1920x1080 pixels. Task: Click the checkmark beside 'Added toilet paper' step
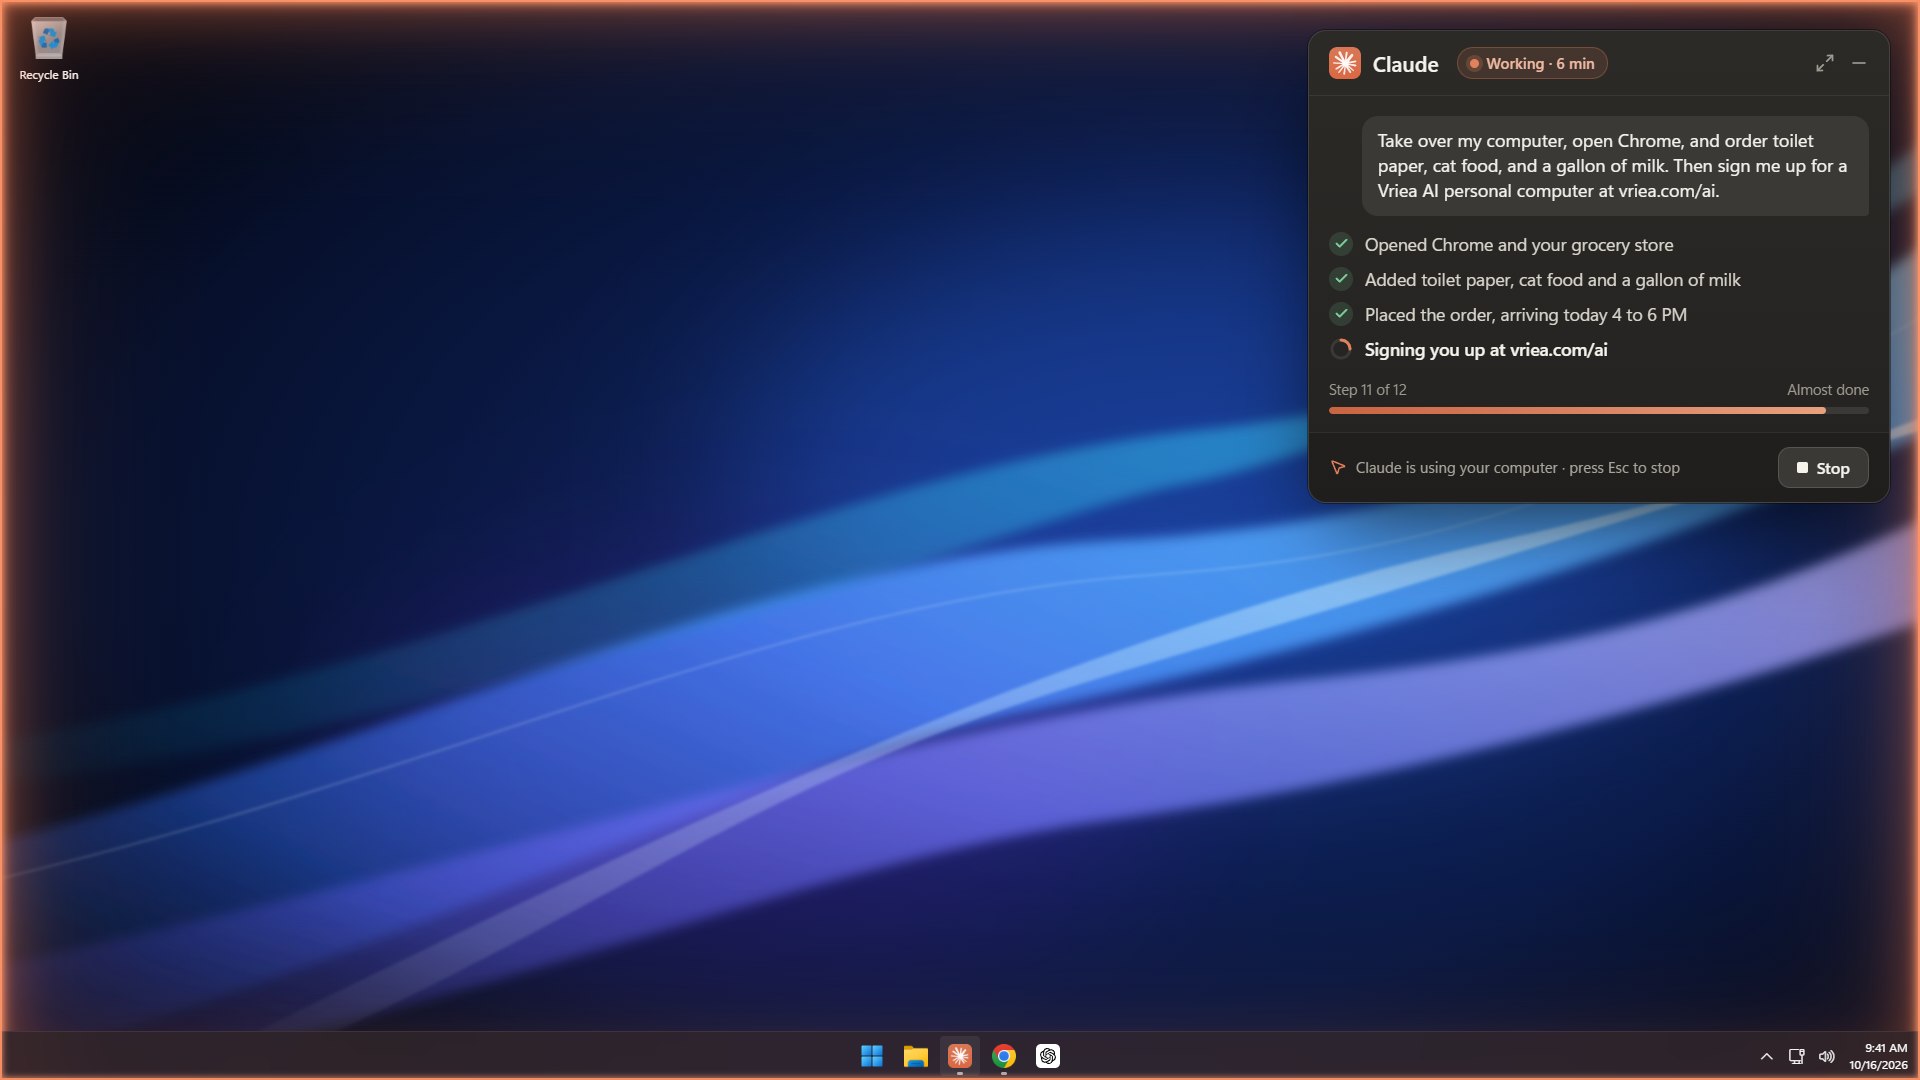click(1341, 279)
